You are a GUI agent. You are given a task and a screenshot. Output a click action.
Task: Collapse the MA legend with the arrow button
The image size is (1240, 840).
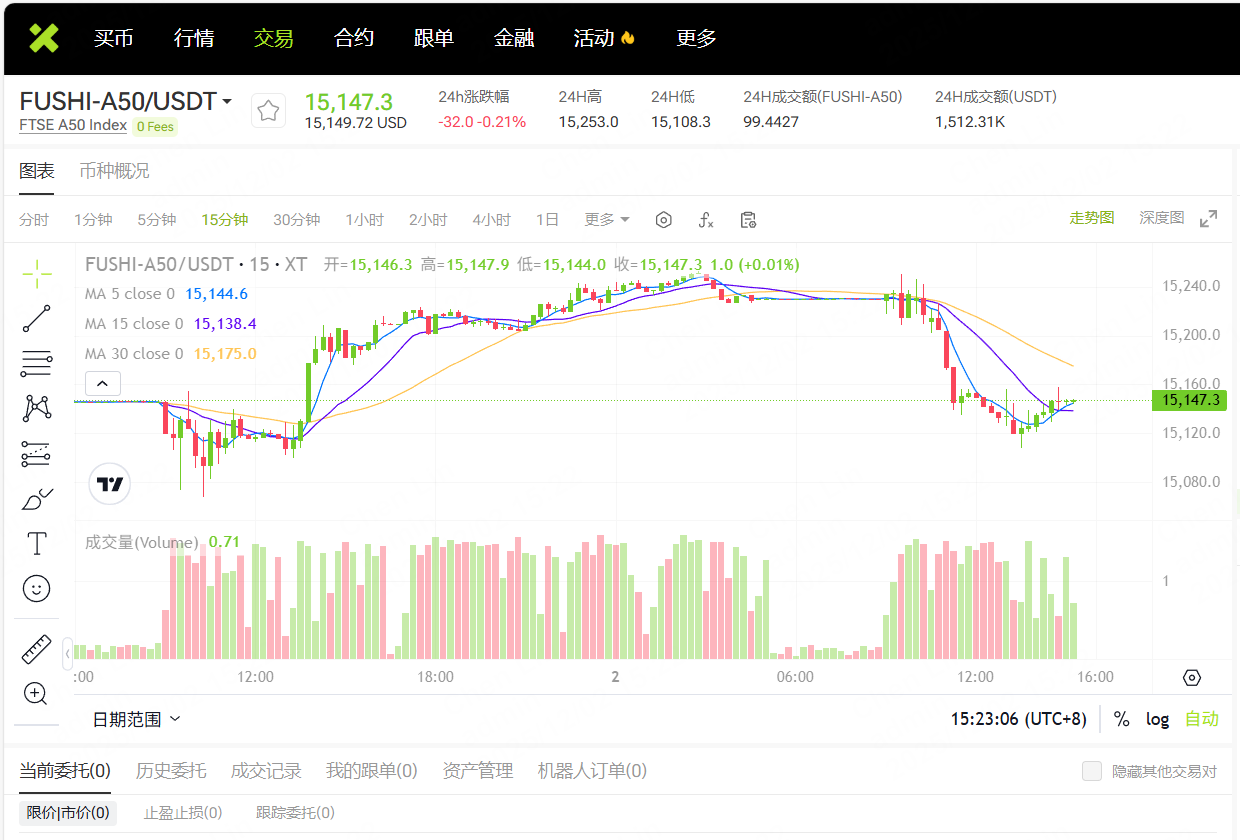[x=102, y=383]
